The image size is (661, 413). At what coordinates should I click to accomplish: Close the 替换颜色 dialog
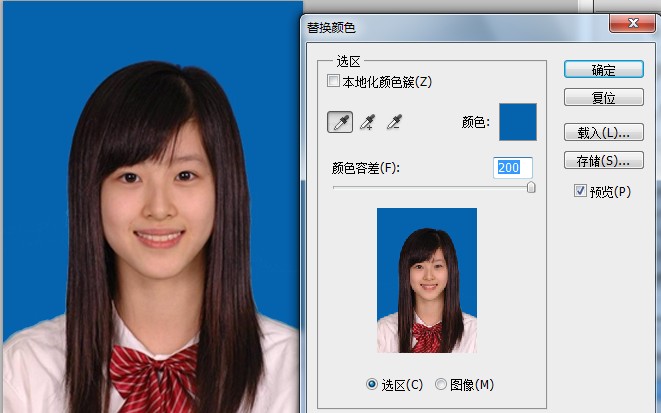click(632, 23)
